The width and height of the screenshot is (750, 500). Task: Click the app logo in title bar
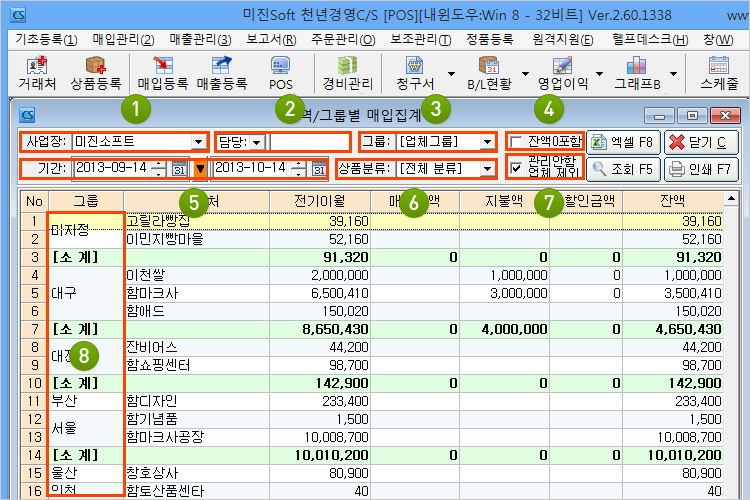[x=18, y=15]
